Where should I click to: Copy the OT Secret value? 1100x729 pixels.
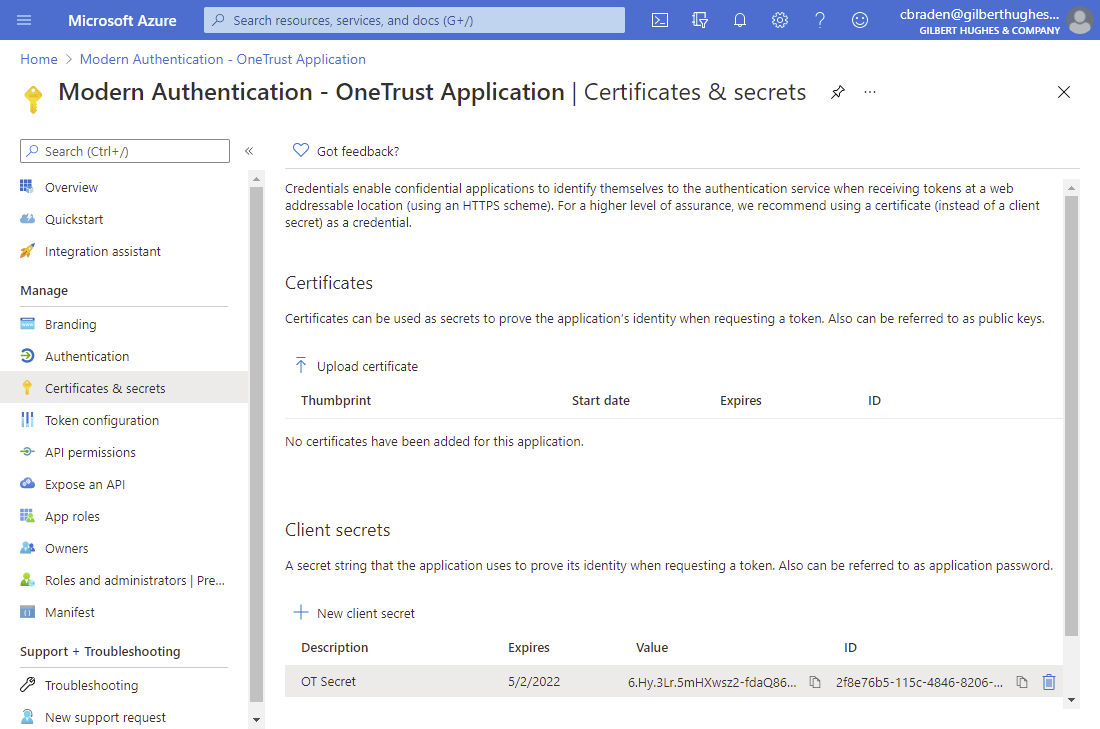814,682
